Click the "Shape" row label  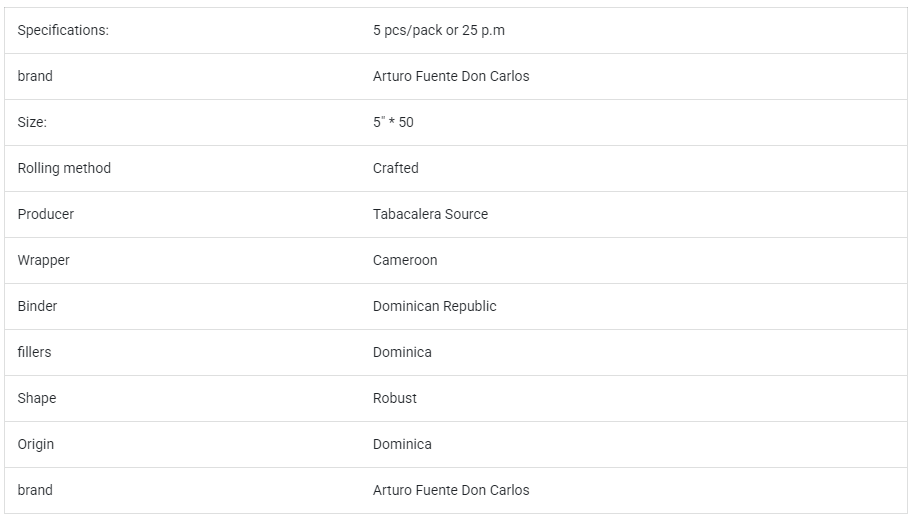(36, 398)
